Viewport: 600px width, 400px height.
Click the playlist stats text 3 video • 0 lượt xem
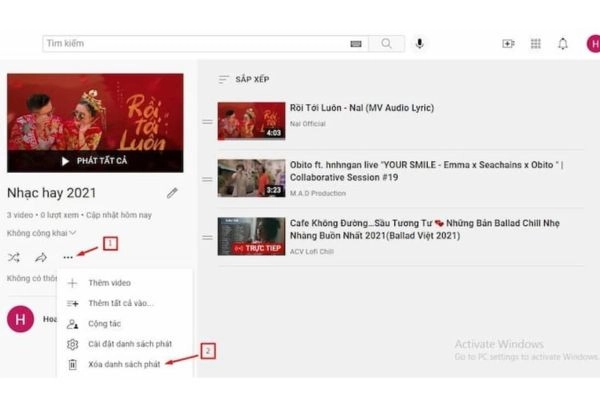tap(79, 215)
